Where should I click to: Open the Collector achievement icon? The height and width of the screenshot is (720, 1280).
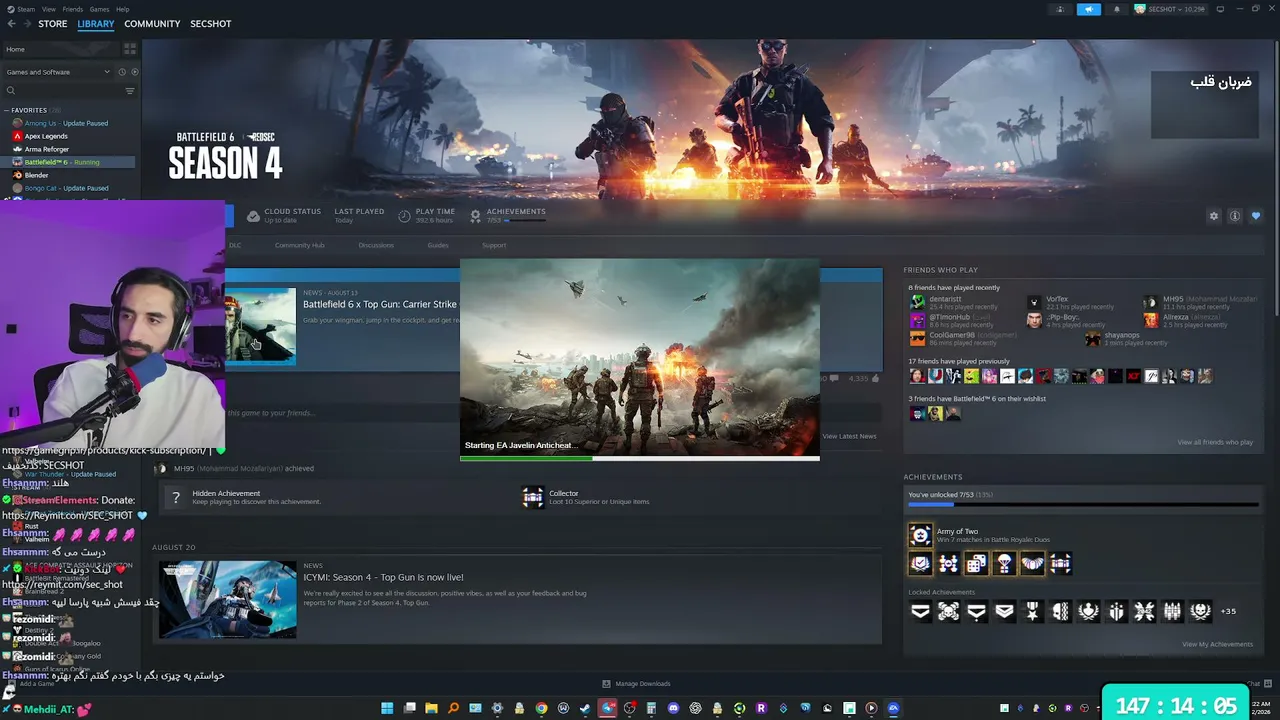[533, 497]
